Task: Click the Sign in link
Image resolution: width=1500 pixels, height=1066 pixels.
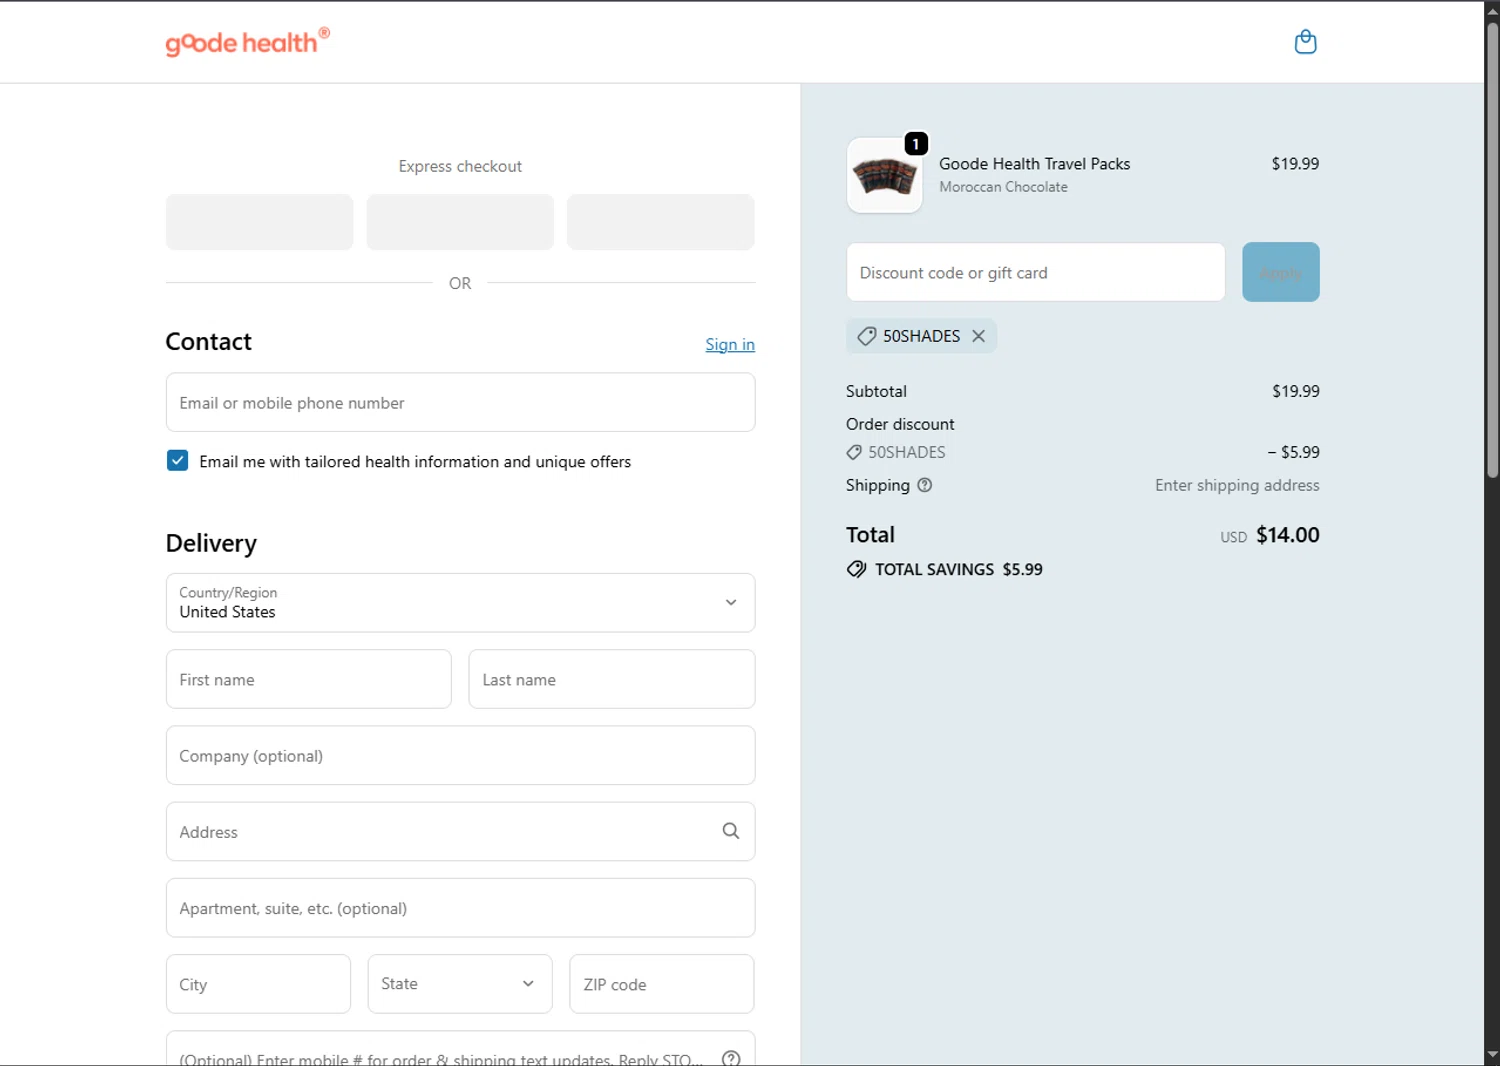Action: (730, 344)
